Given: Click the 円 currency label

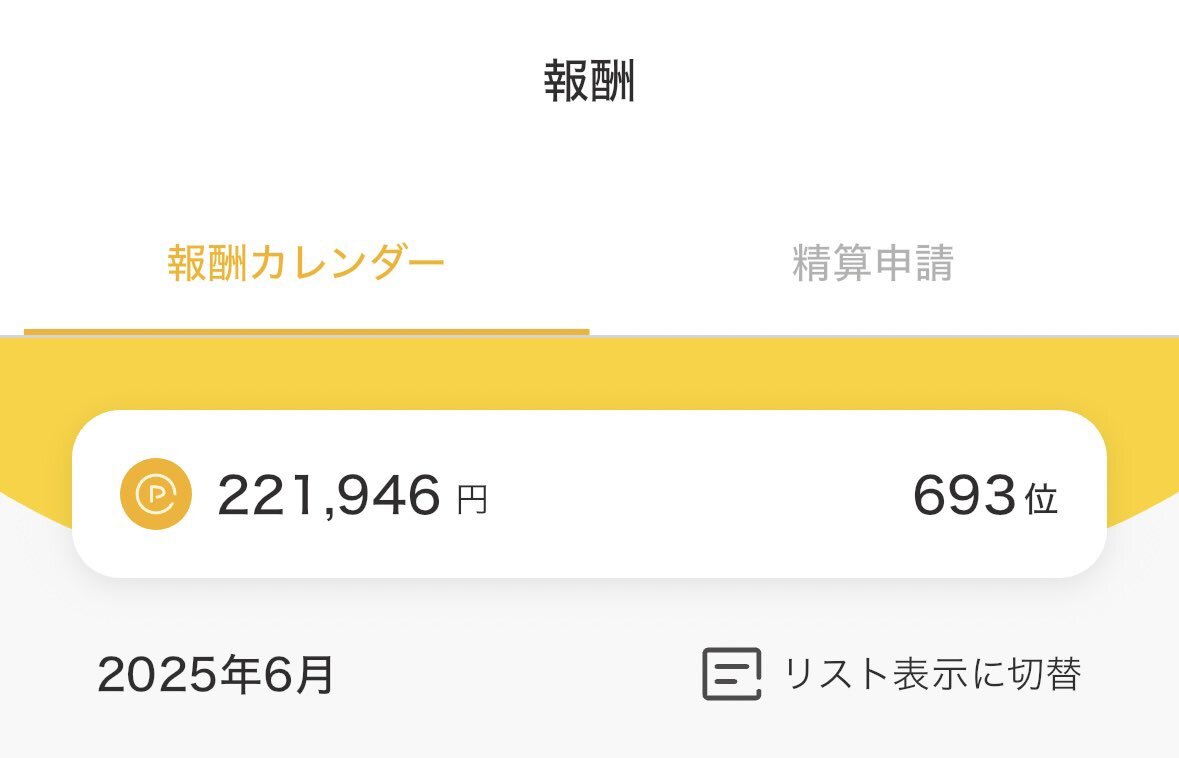Looking at the screenshot, I should [x=472, y=499].
